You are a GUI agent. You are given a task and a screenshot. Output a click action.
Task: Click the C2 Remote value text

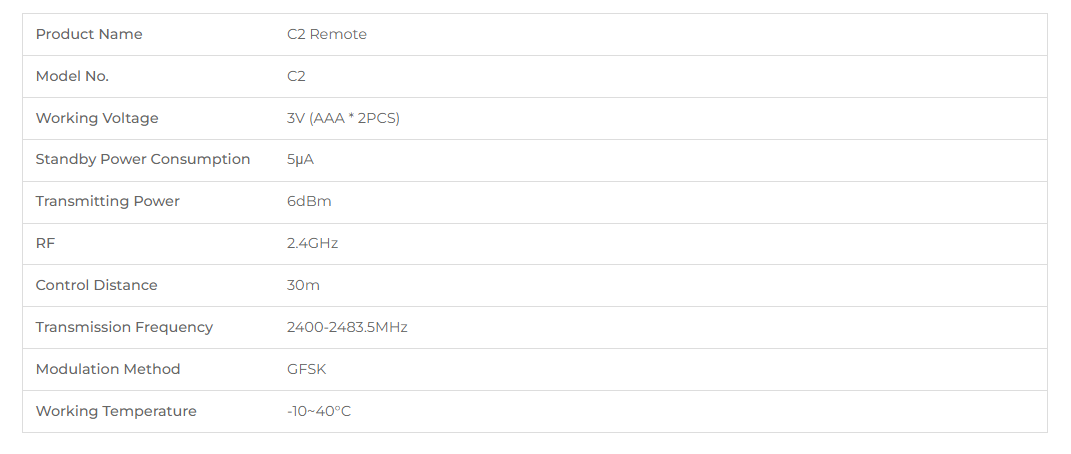(x=326, y=34)
